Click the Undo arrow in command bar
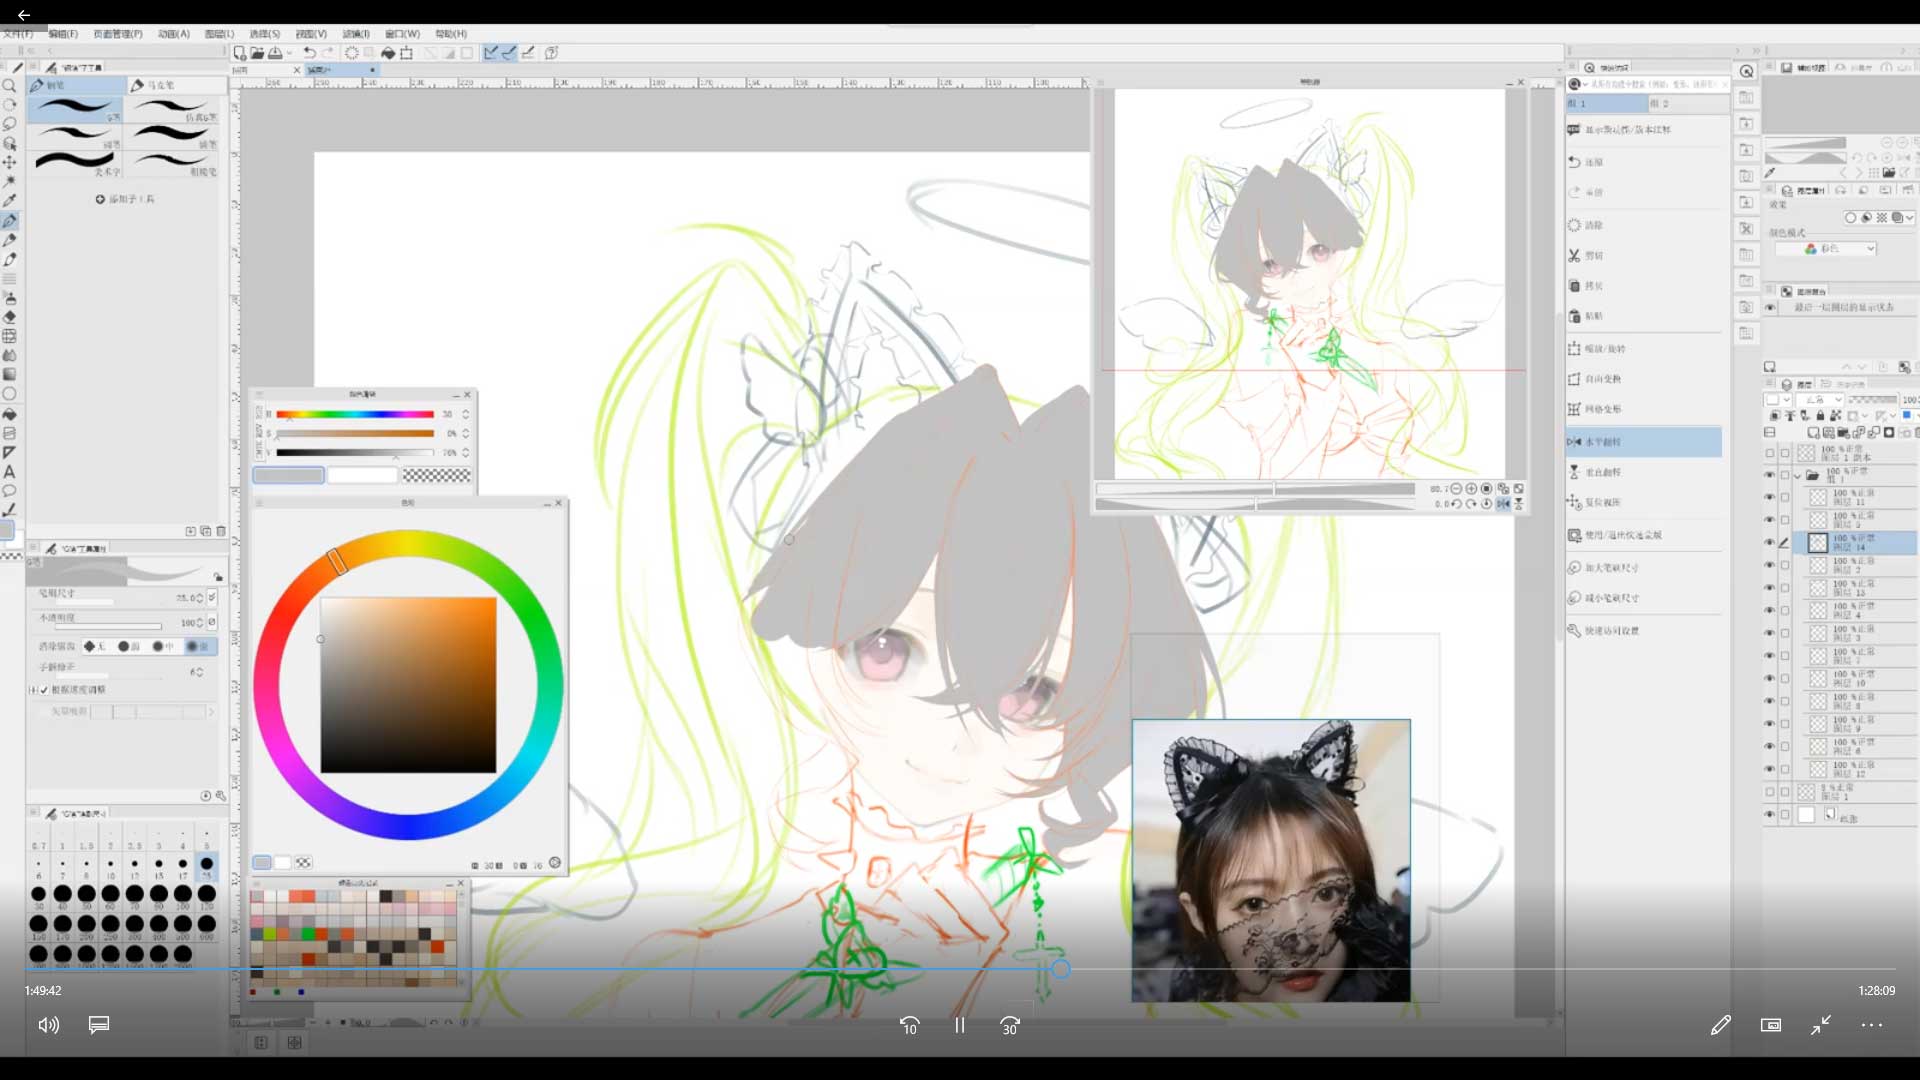 point(310,53)
